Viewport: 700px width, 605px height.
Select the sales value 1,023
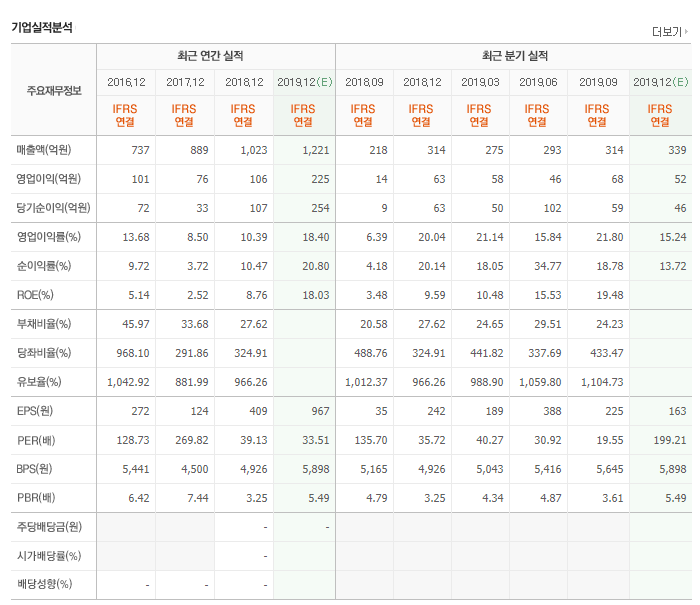click(254, 150)
